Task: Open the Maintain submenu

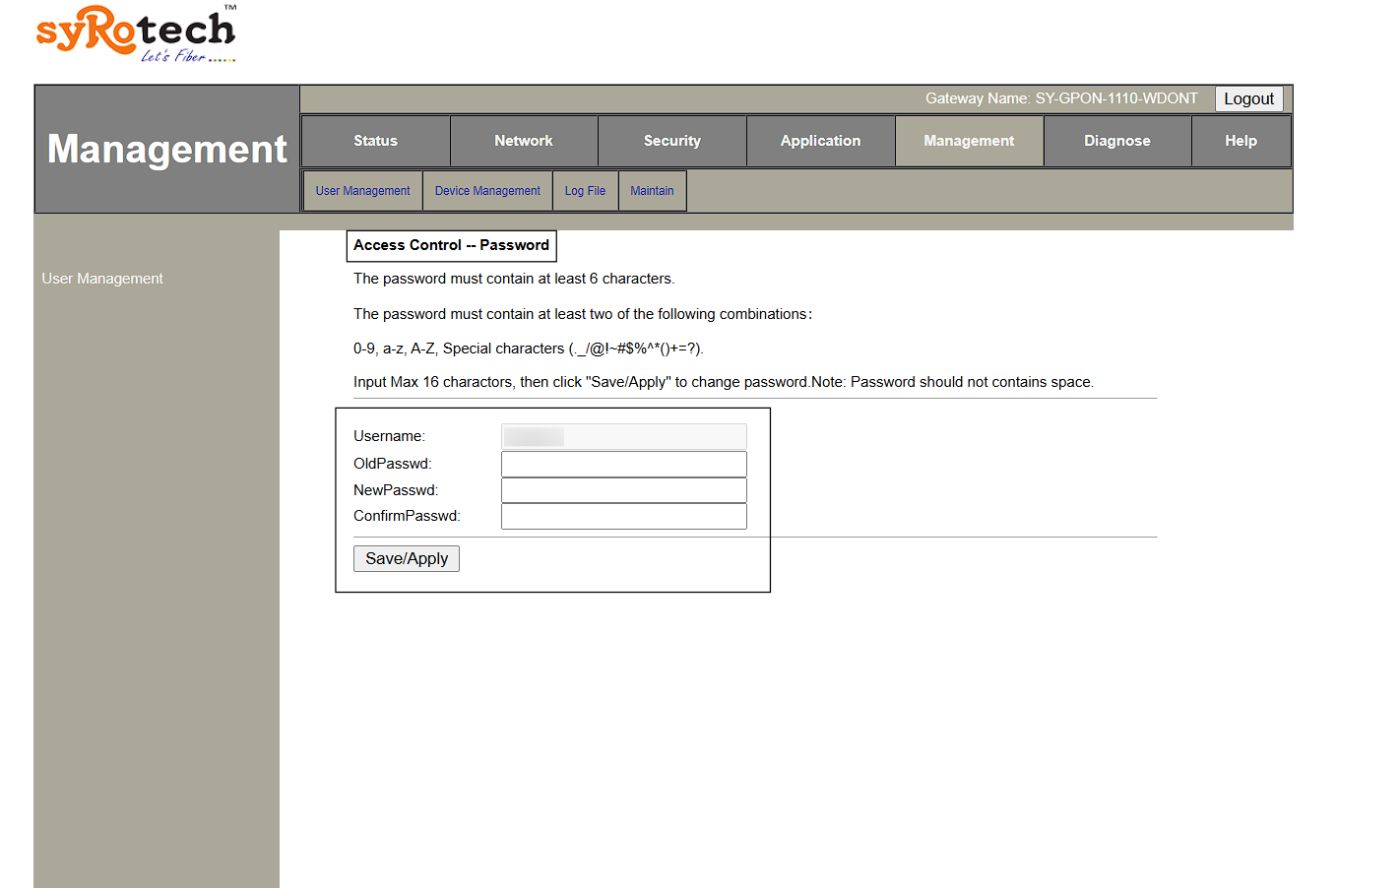Action: click(x=652, y=190)
